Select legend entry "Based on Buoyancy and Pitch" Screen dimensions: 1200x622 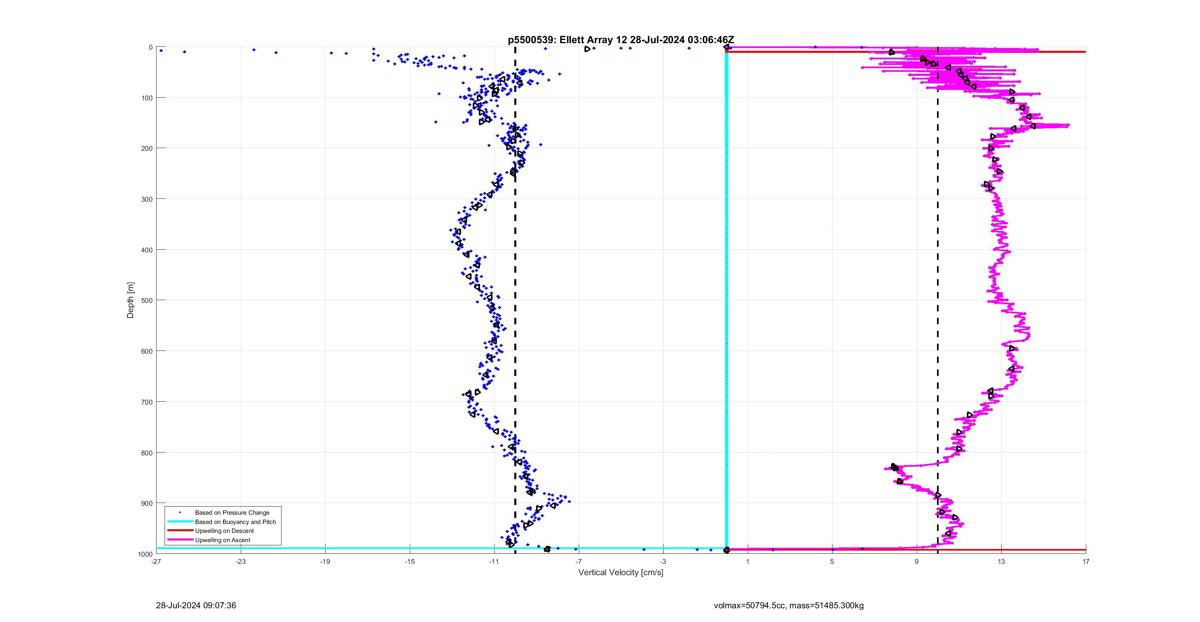(x=236, y=521)
